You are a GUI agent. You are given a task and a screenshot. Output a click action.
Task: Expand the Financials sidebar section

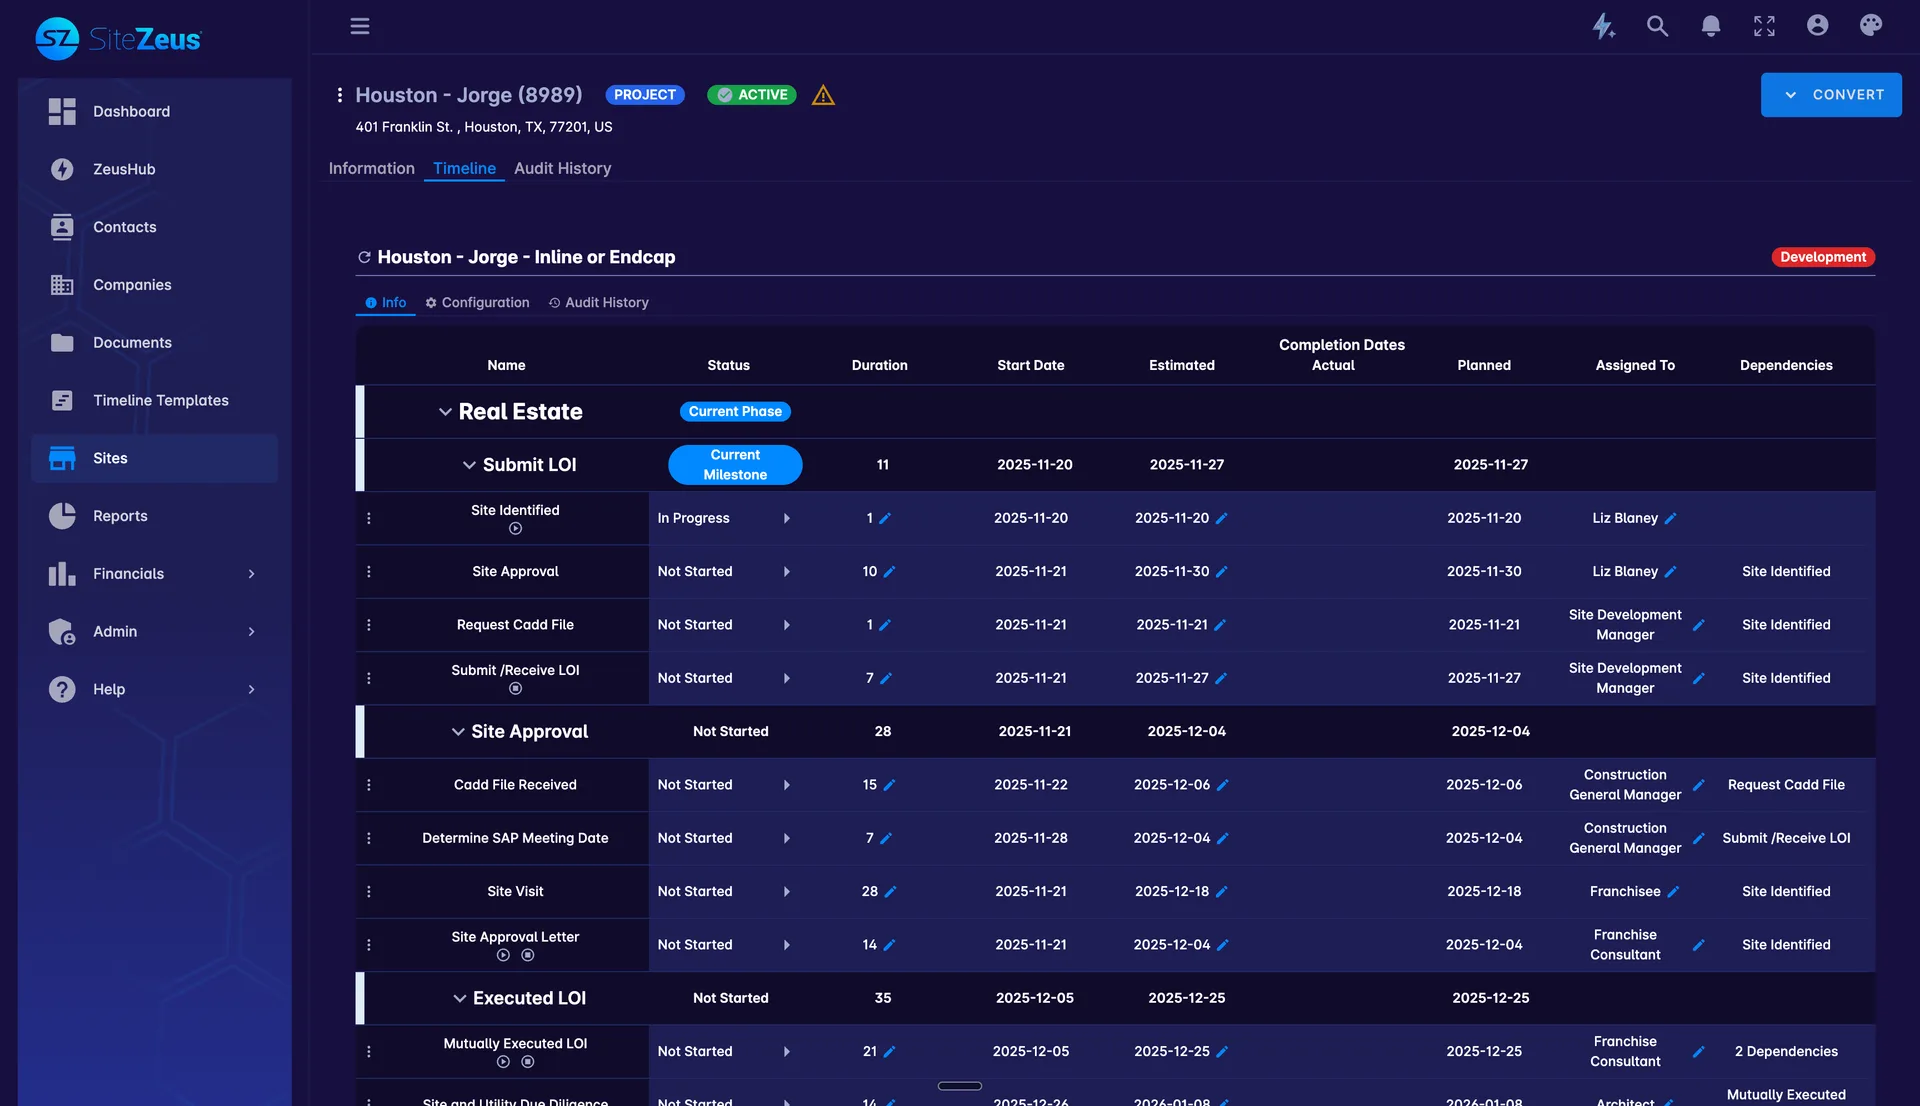click(x=251, y=573)
